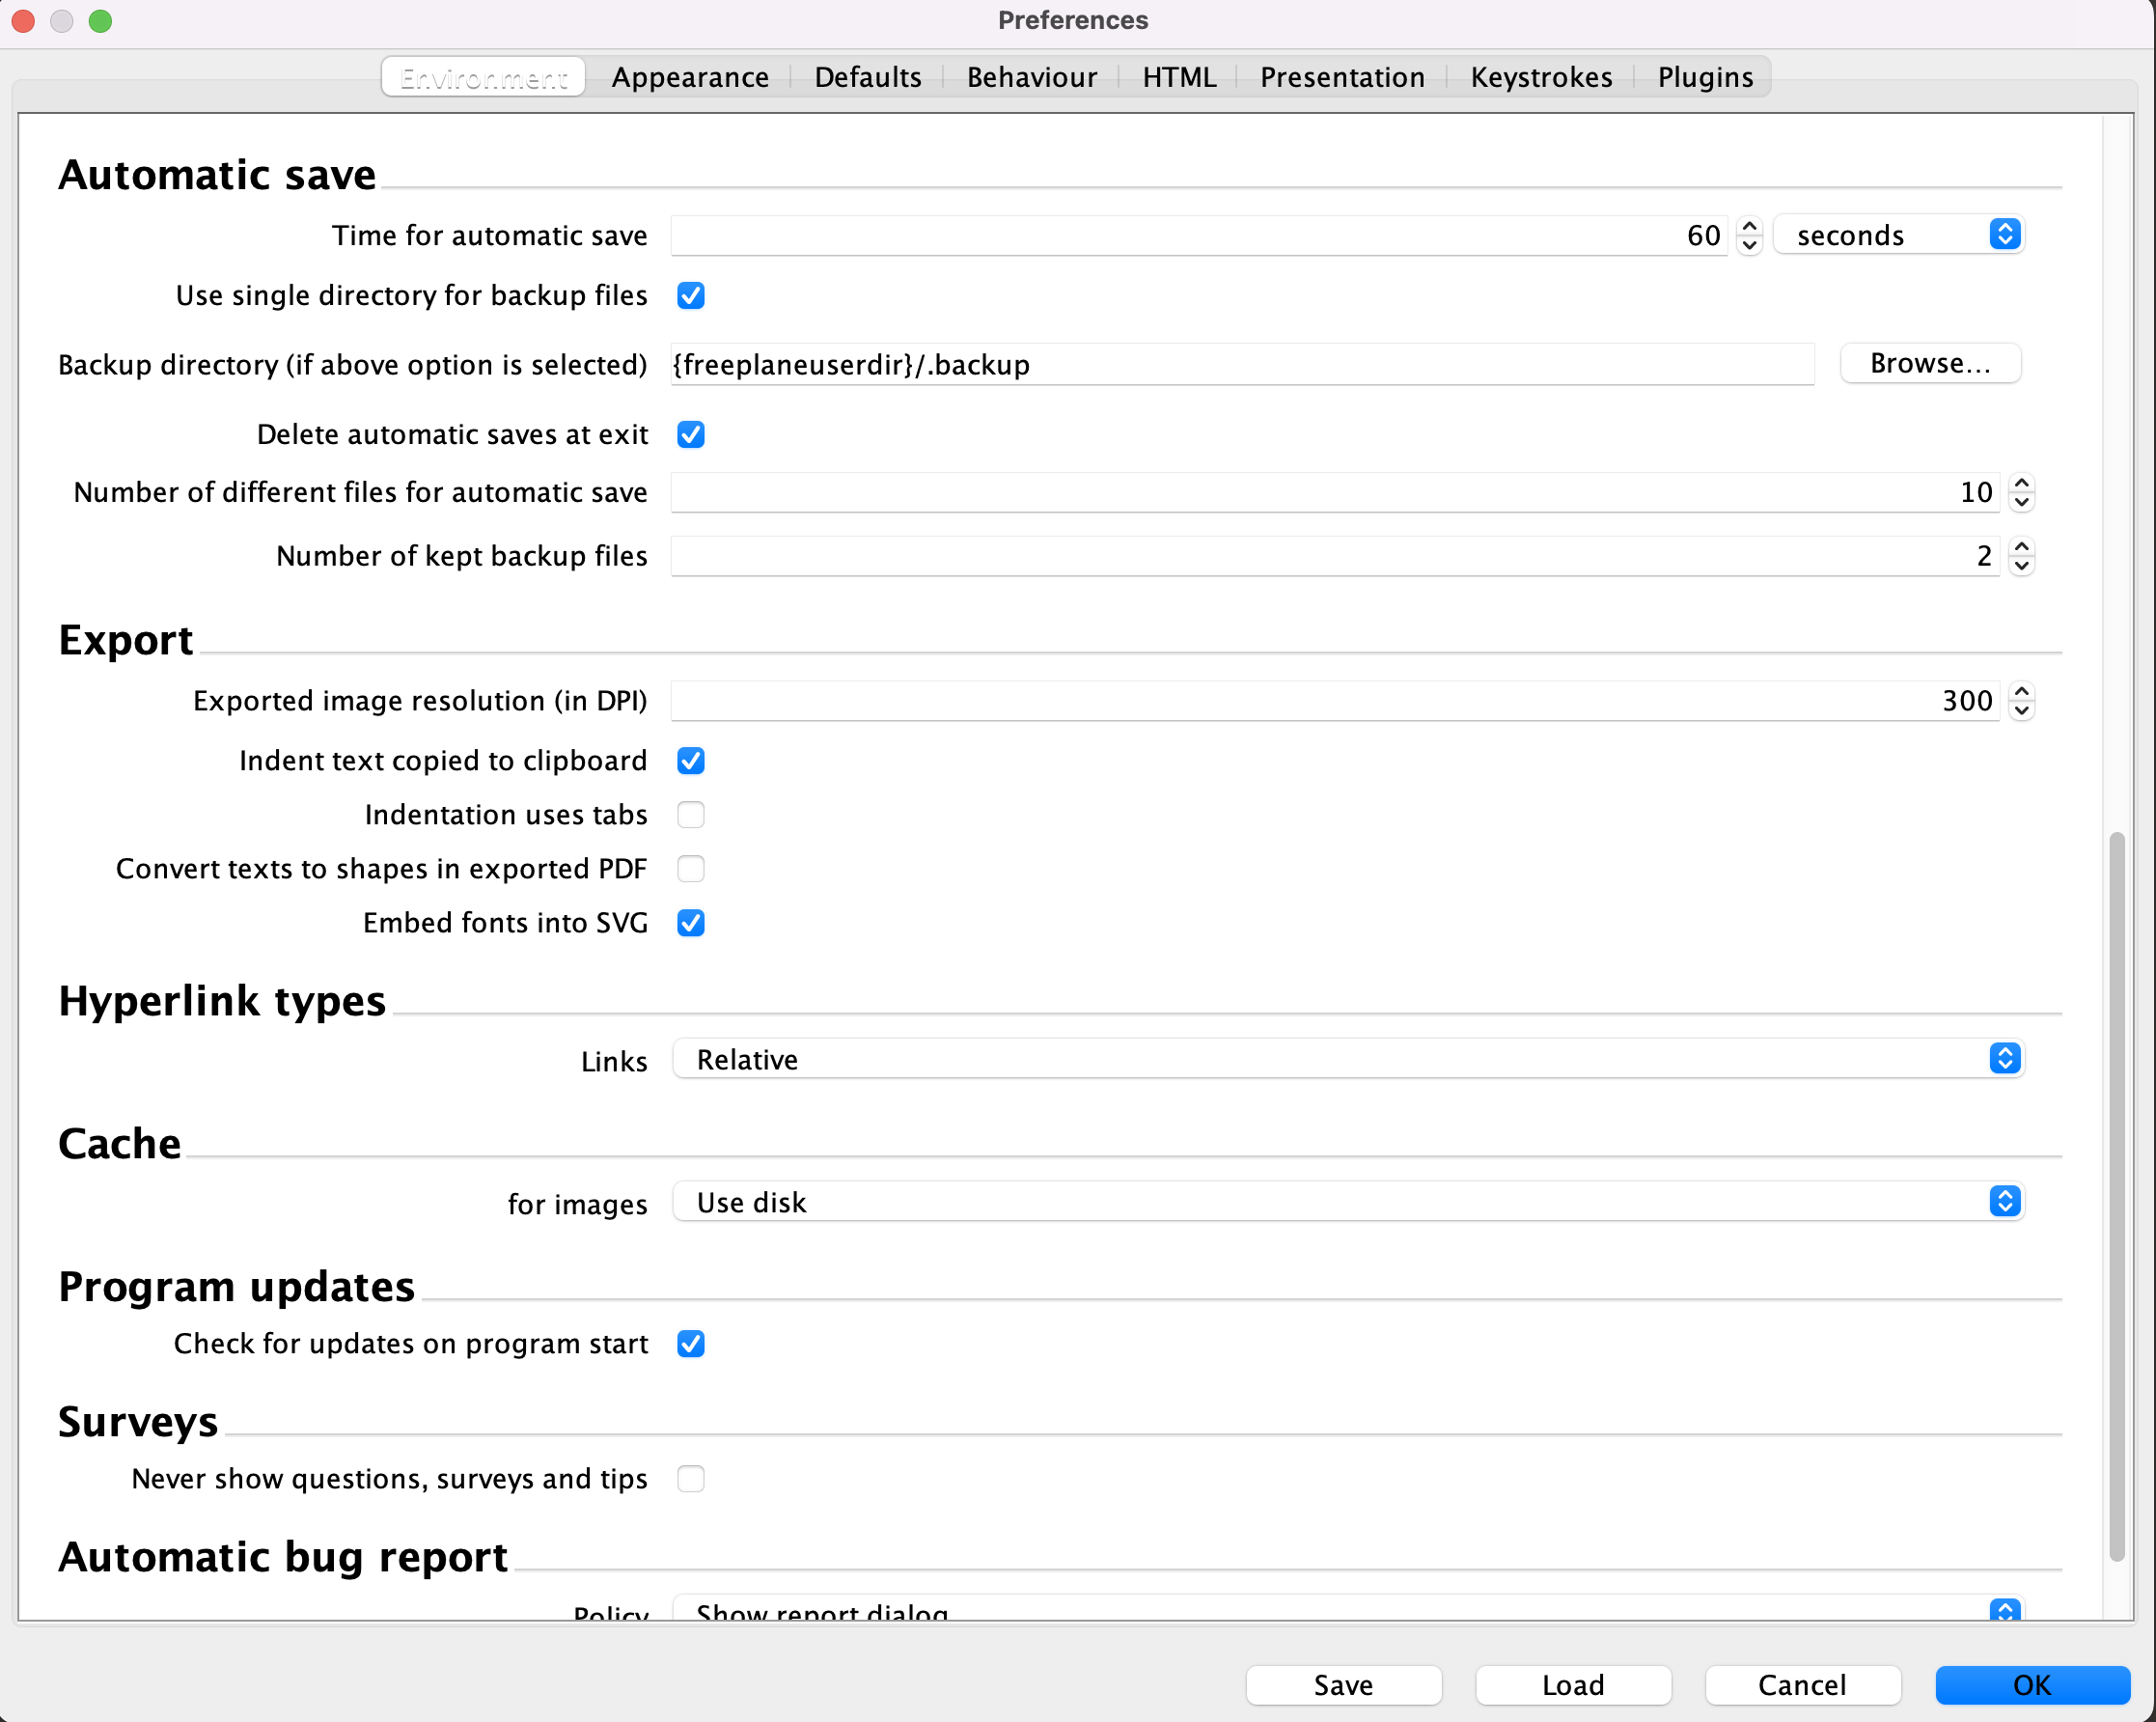Toggle Embed fonts into SVG checkbox

pos(691,923)
